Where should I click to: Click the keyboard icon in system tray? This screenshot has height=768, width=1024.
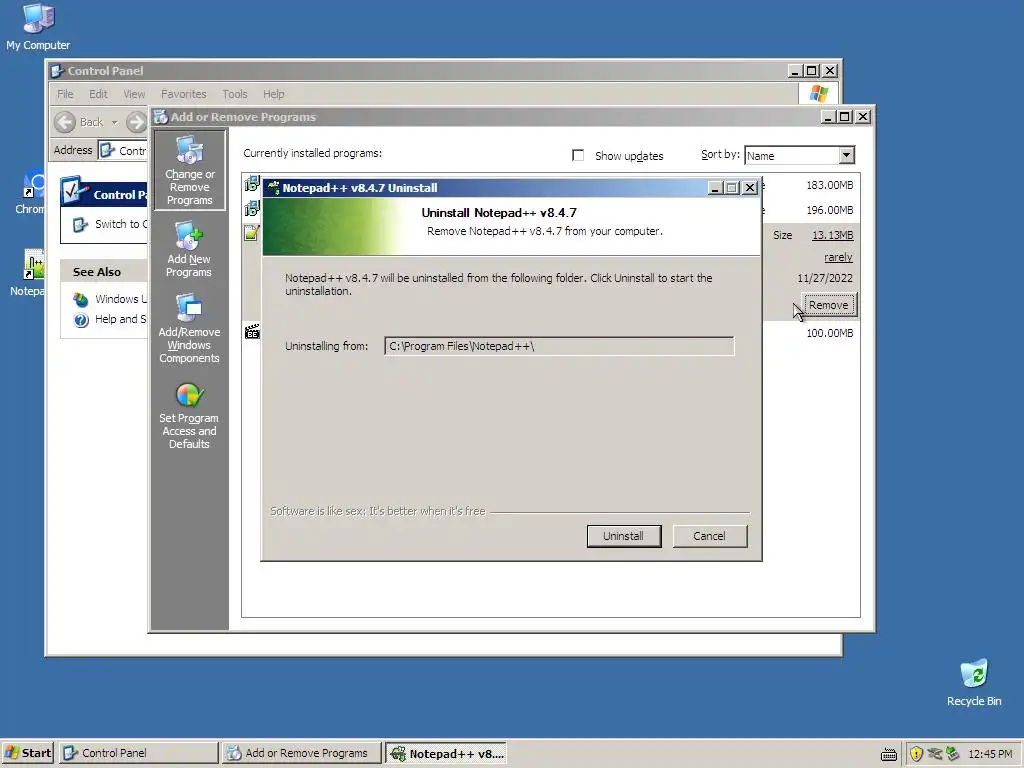click(889, 754)
